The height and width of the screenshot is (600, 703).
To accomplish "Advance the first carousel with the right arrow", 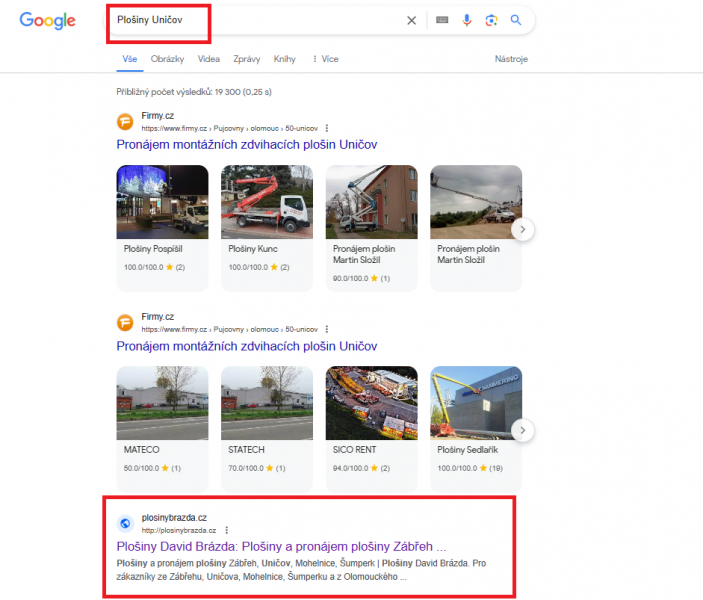I will [522, 229].
